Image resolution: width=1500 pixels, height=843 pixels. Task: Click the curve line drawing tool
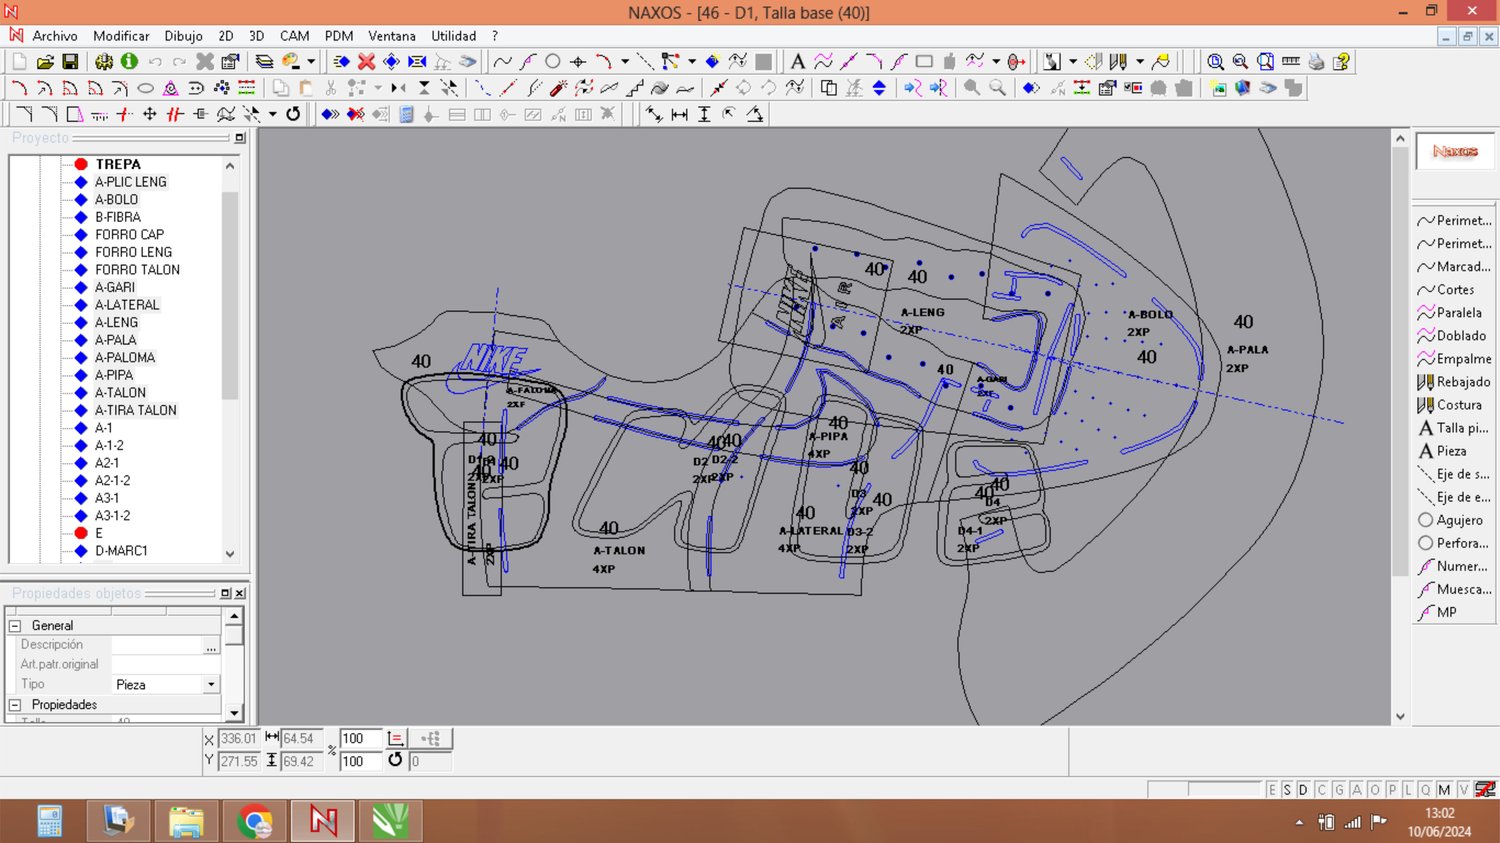[503, 62]
